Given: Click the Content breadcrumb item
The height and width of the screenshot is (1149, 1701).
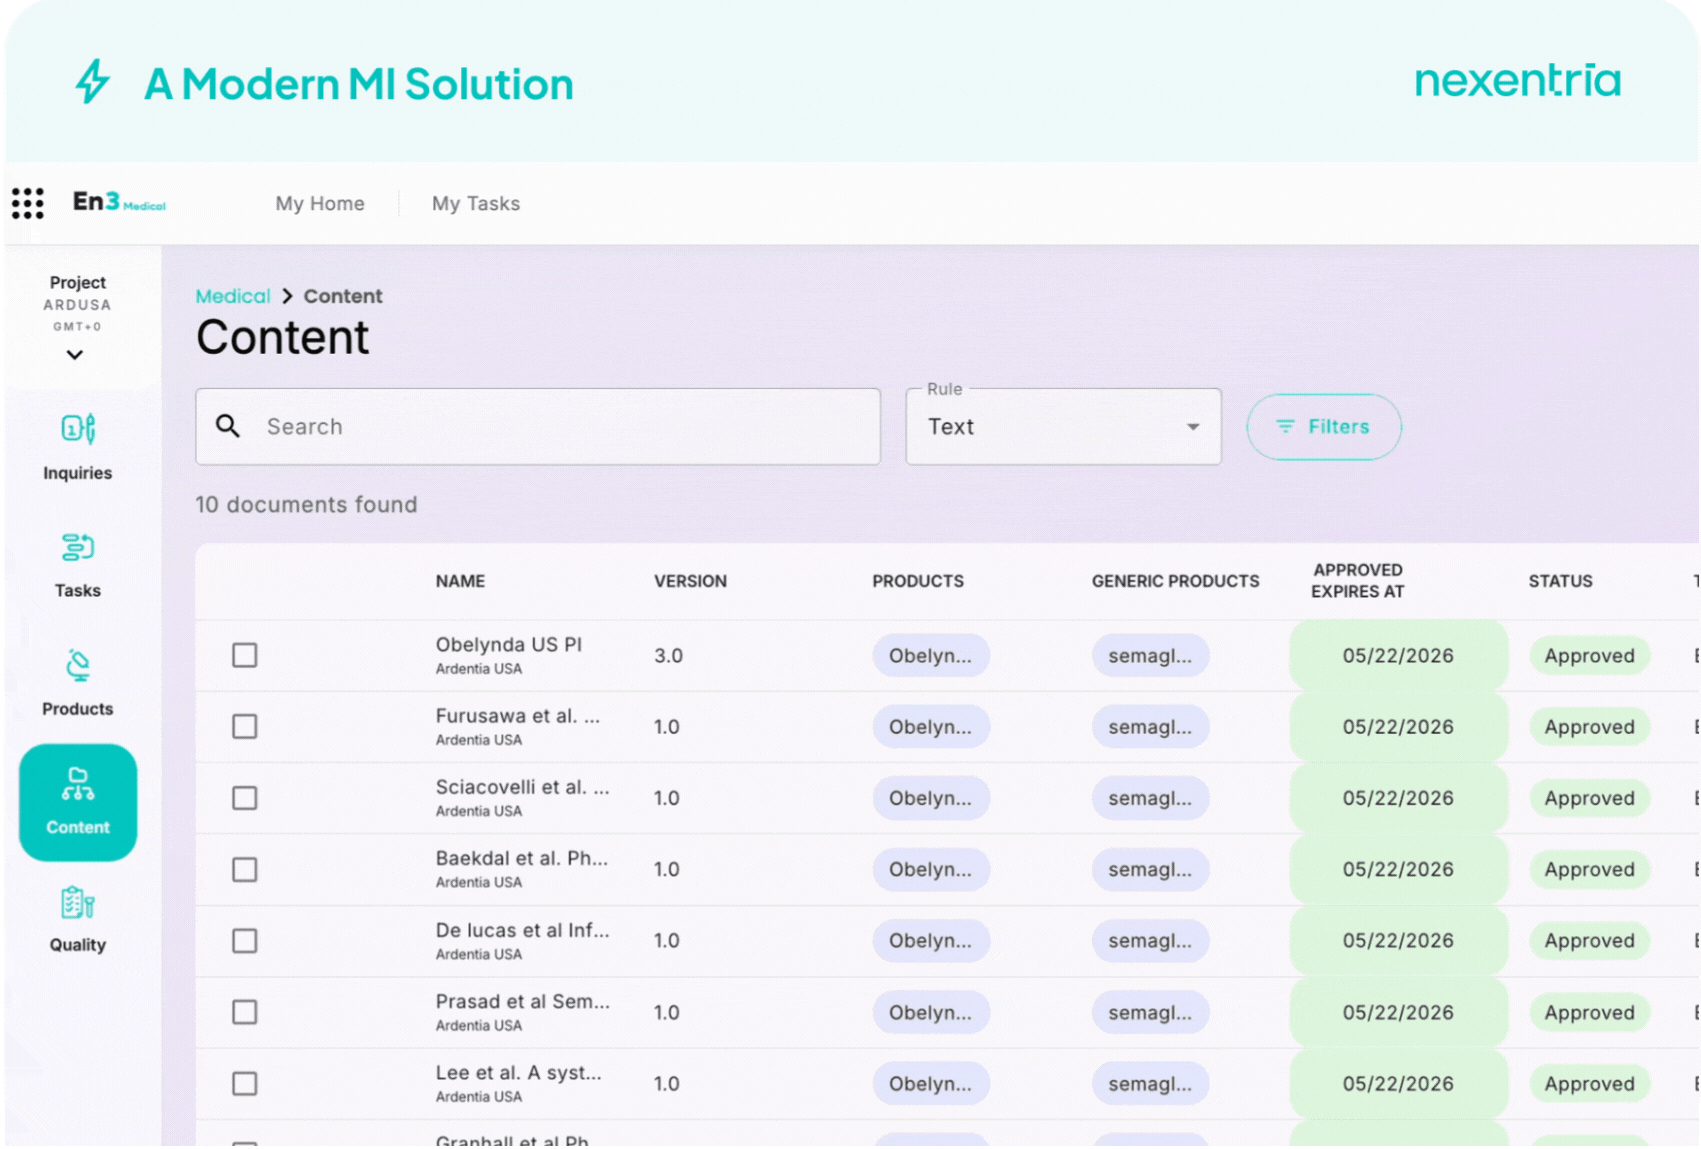Looking at the screenshot, I should pos(343,296).
